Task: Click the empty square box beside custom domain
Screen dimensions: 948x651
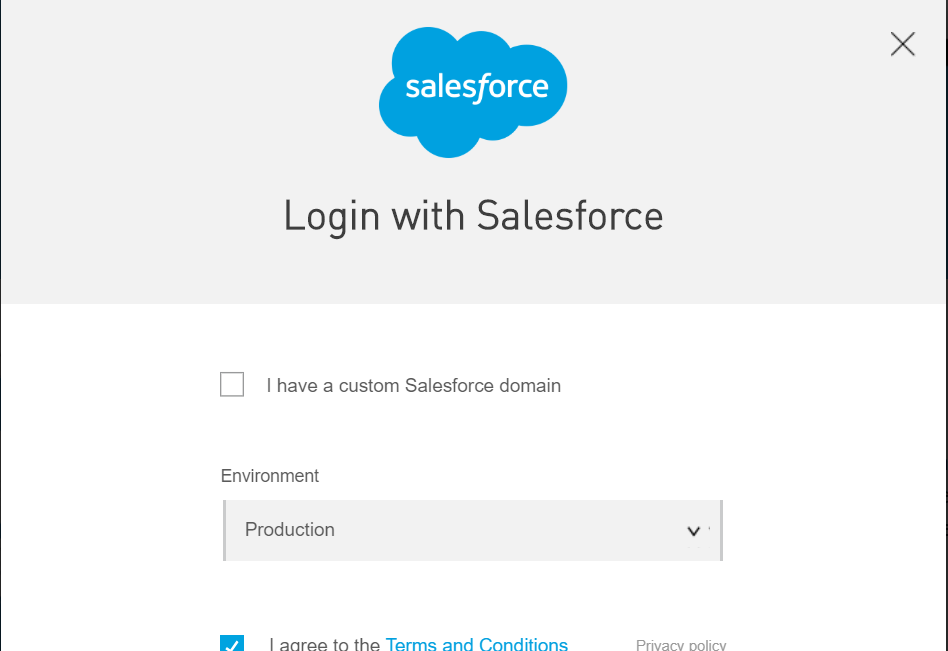Action: click(232, 385)
